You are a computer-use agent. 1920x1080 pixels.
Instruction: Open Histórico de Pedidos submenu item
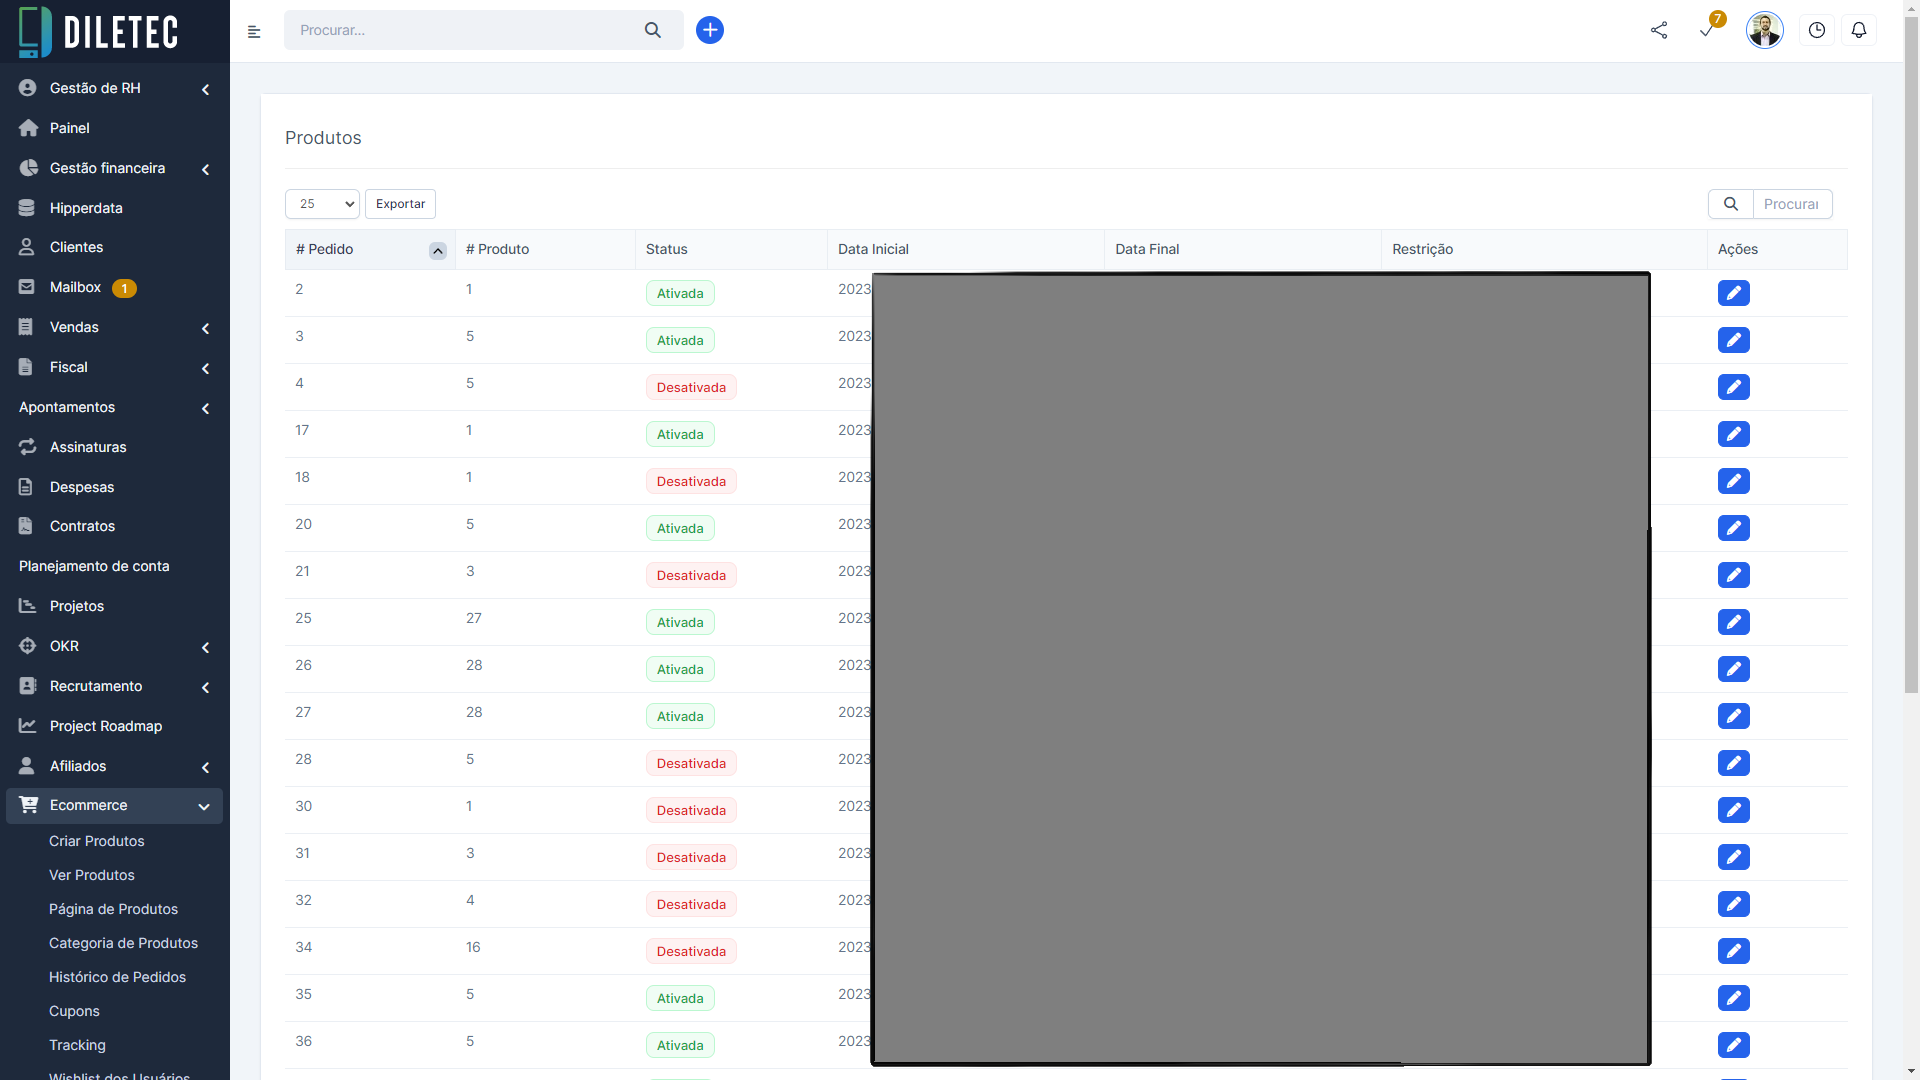coord(117,977)
